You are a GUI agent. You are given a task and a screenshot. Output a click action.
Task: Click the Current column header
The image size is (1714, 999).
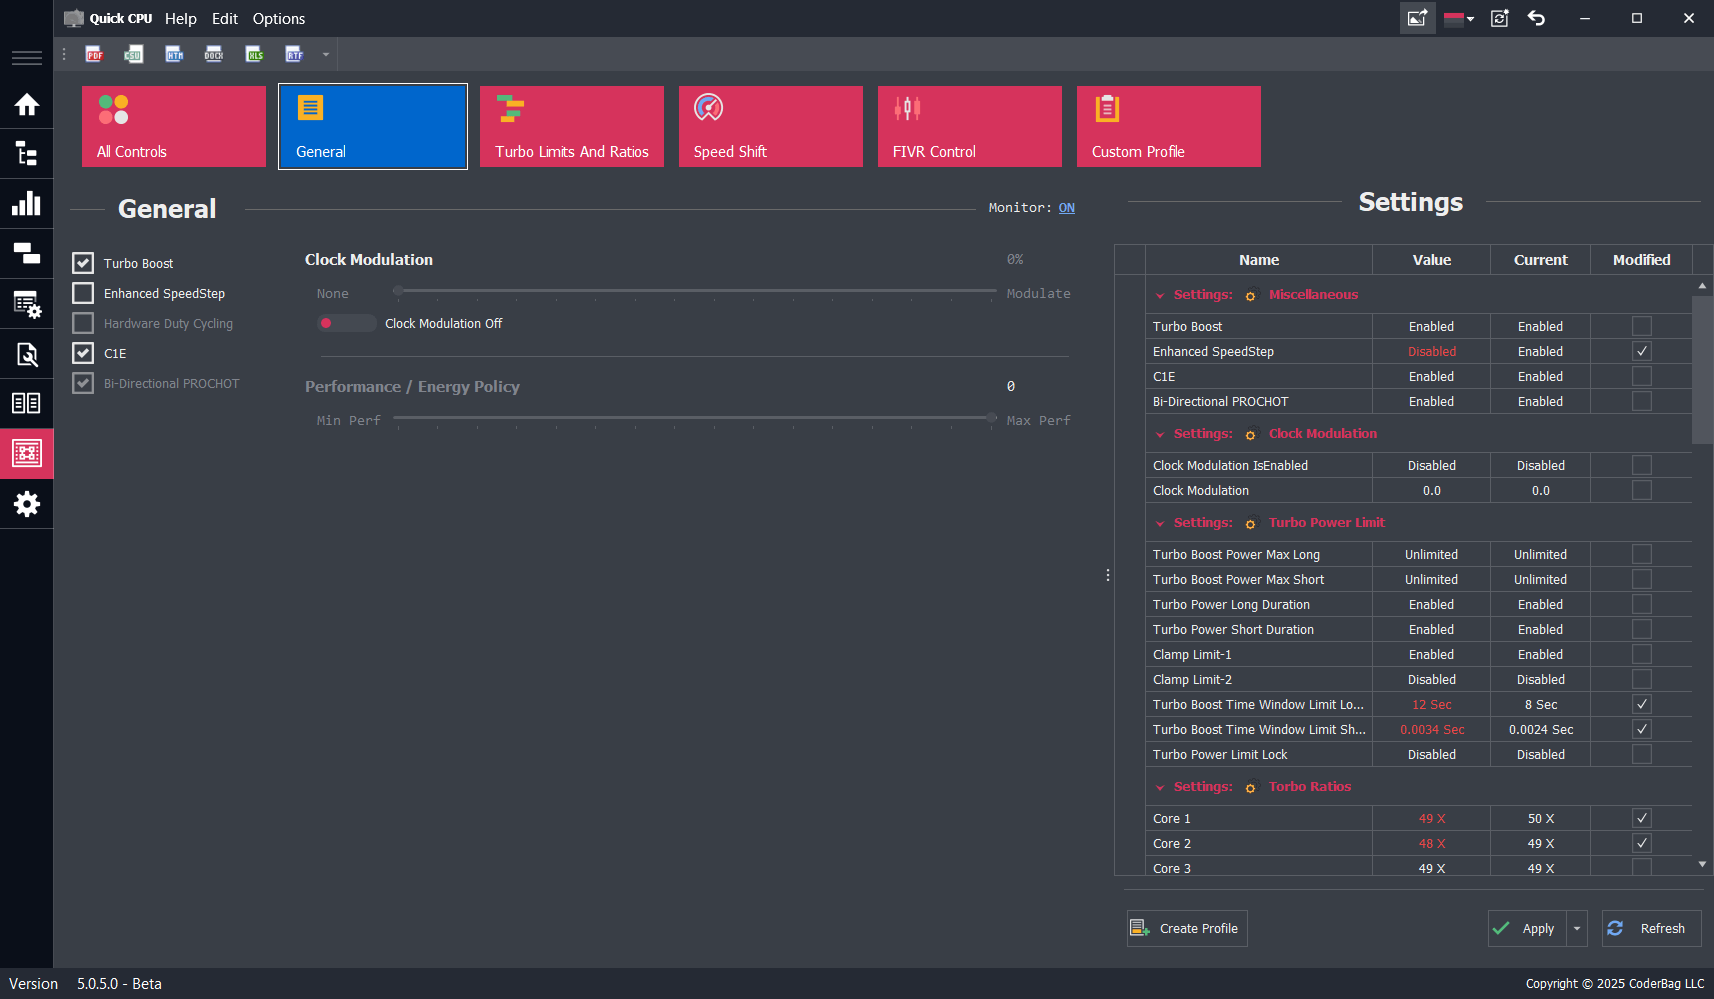click(x=1541, y=260)
